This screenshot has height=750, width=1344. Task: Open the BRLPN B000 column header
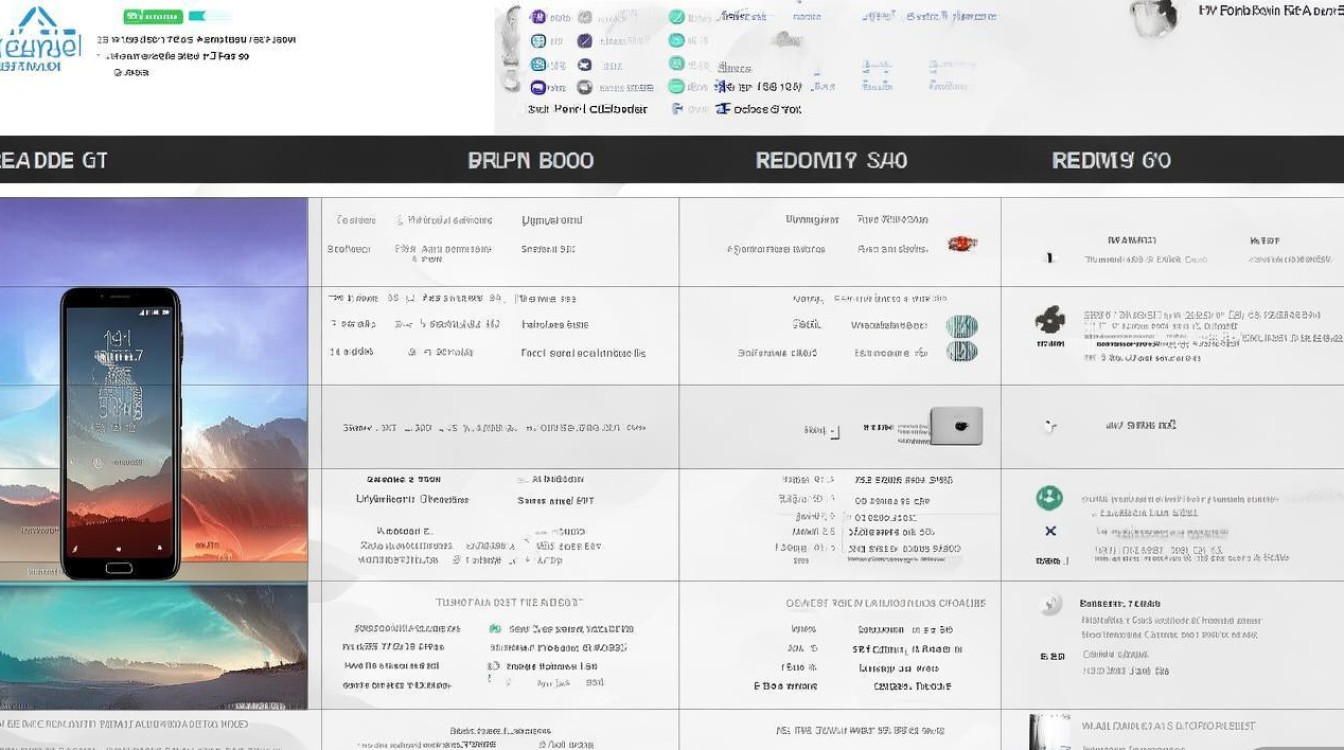(530, 161)
